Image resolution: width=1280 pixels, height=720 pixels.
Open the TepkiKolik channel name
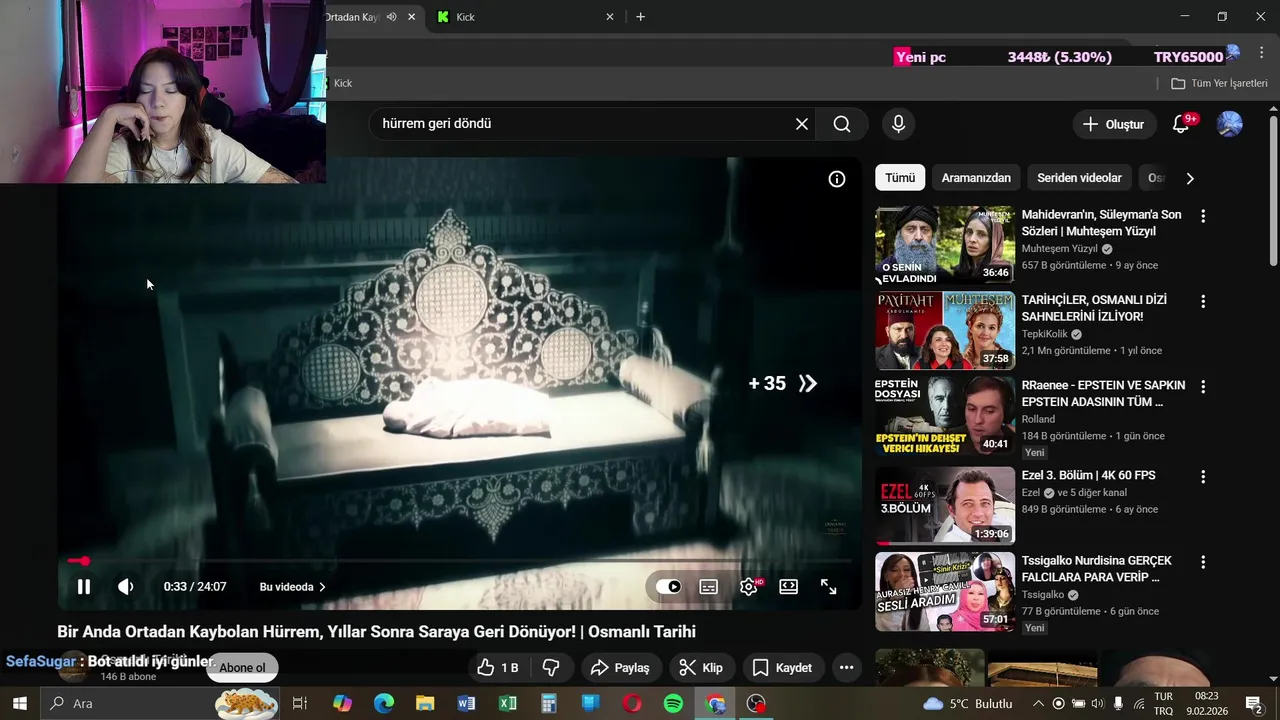click(1045, 334)
